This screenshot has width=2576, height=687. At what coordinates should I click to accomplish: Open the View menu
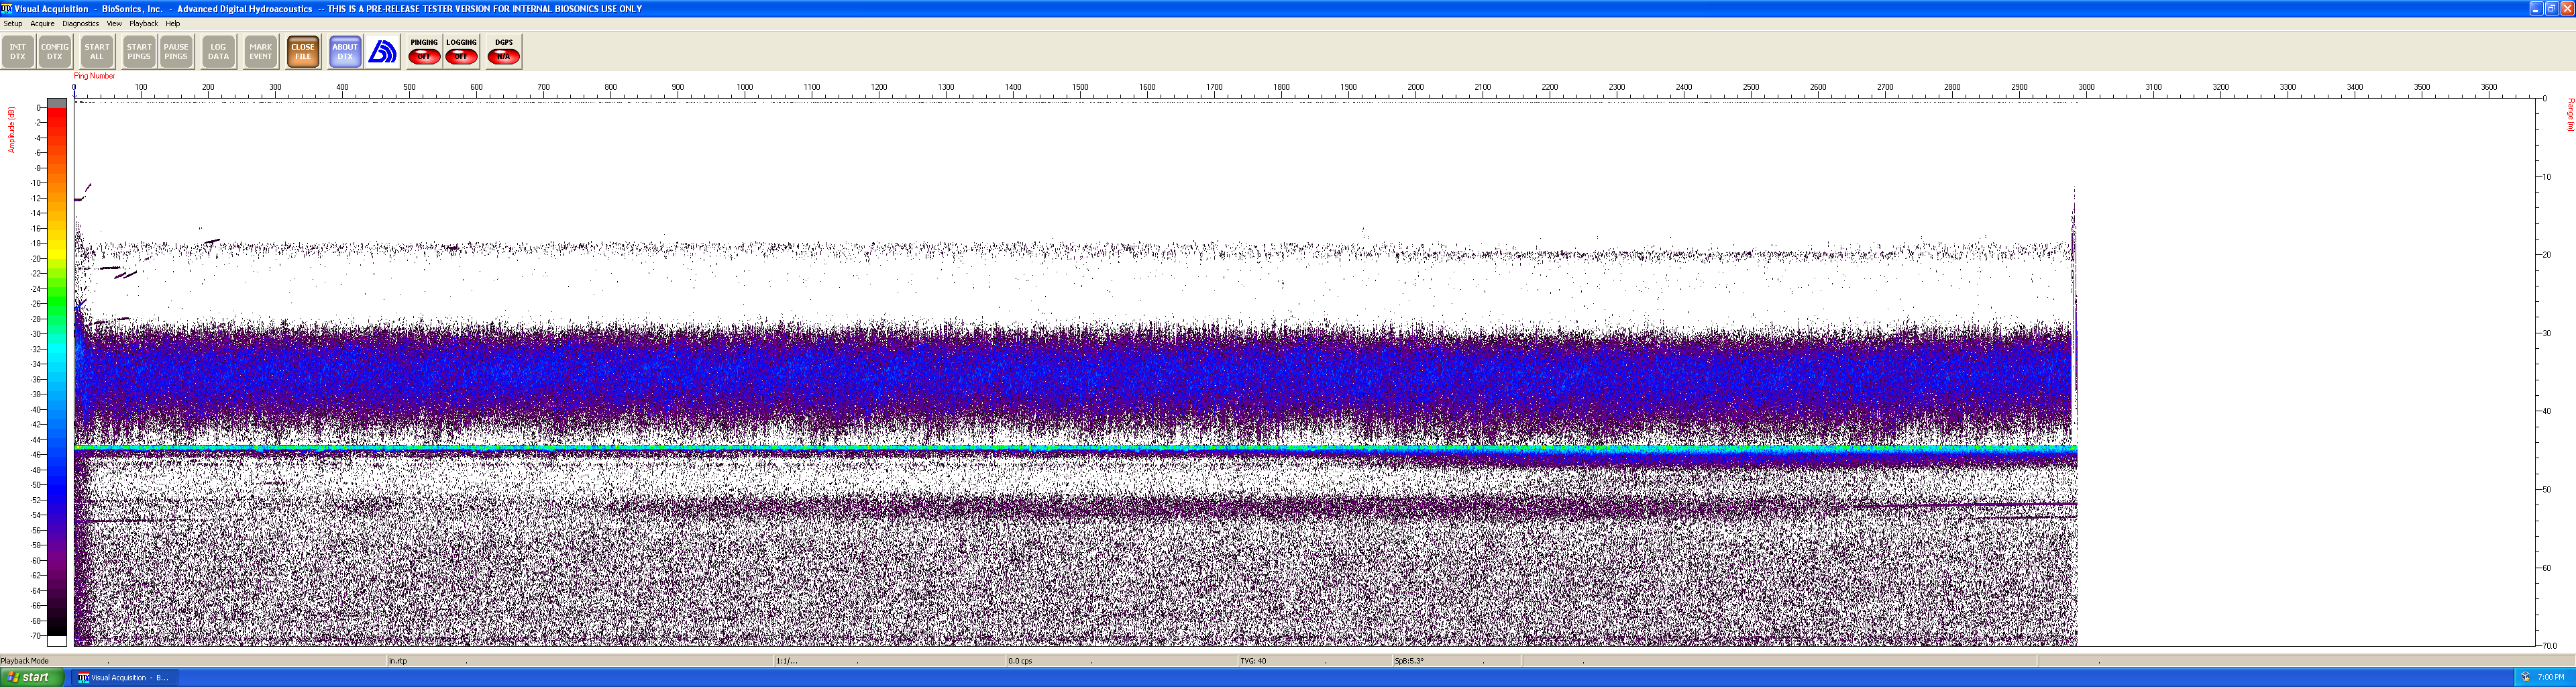(x=114, y=24)
